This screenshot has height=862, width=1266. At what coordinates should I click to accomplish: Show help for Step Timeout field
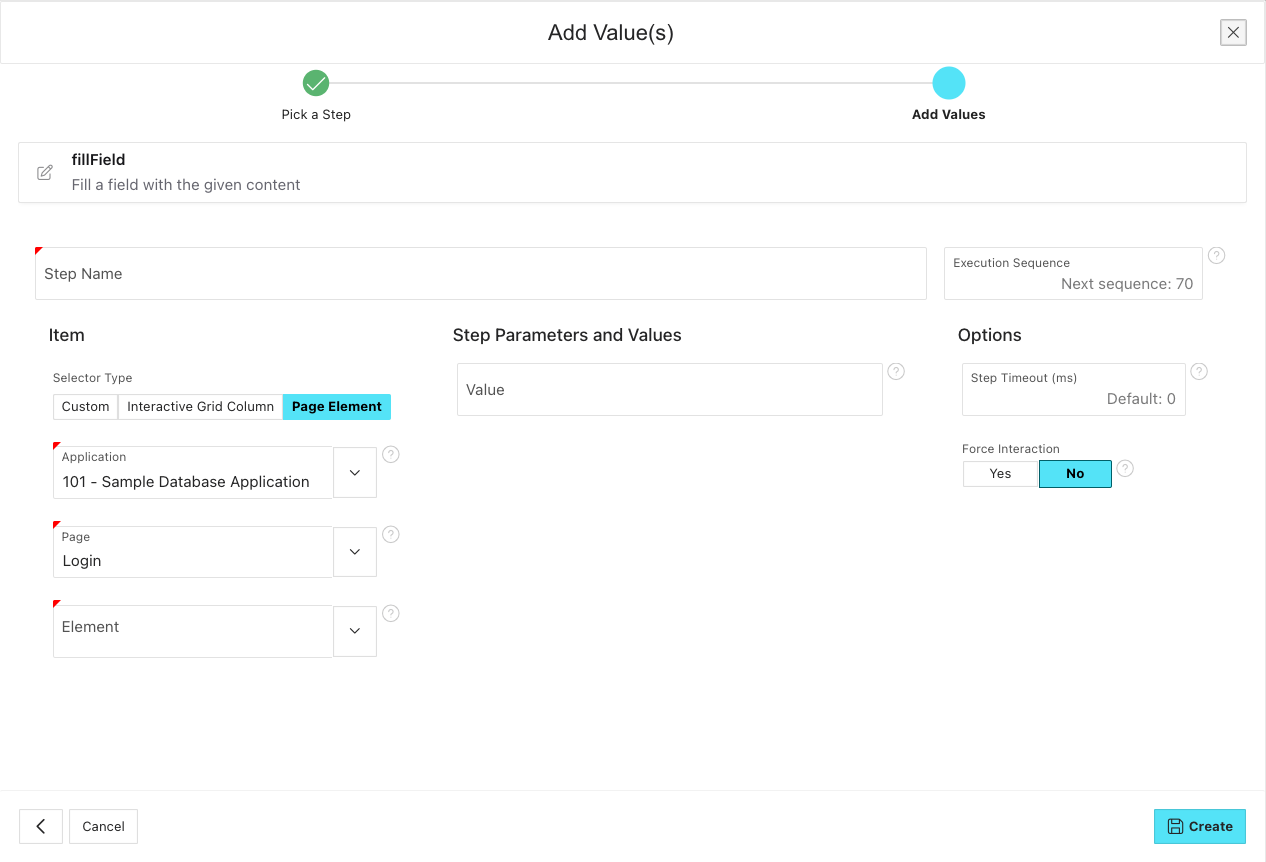click(1199, 371)
